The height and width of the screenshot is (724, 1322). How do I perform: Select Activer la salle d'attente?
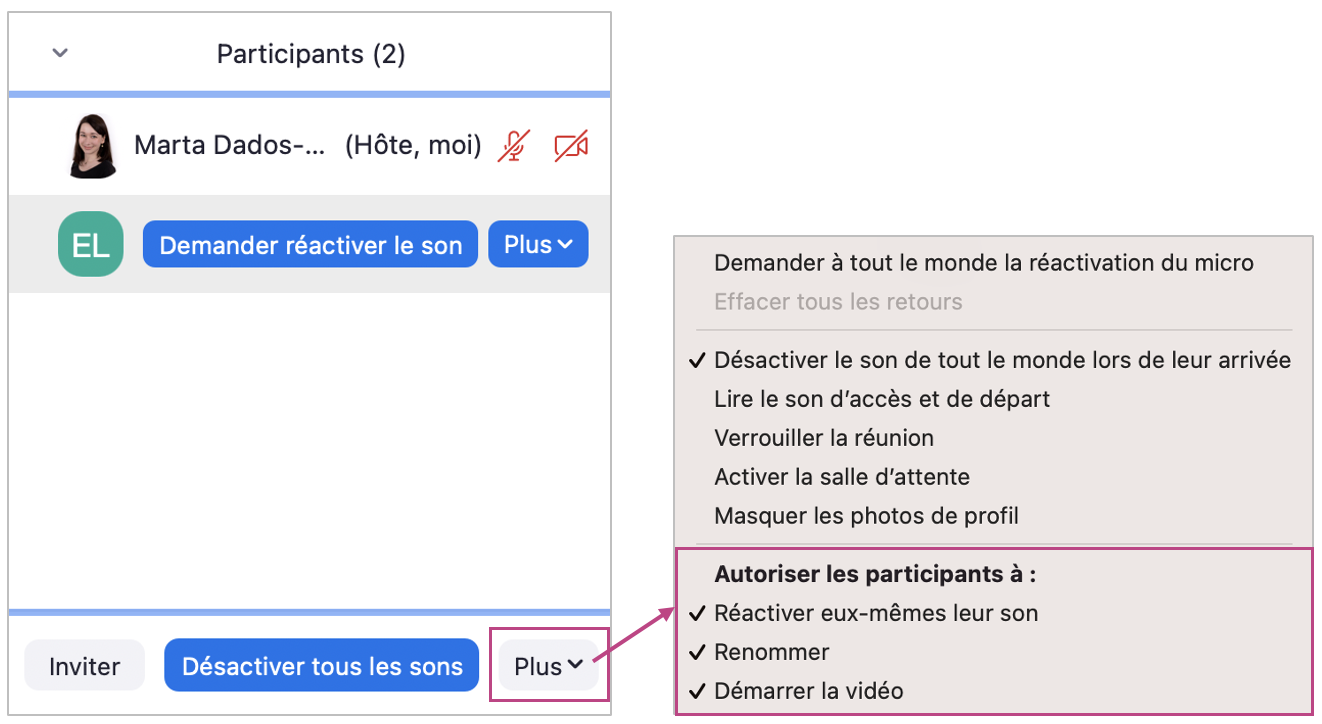(841, 477)
